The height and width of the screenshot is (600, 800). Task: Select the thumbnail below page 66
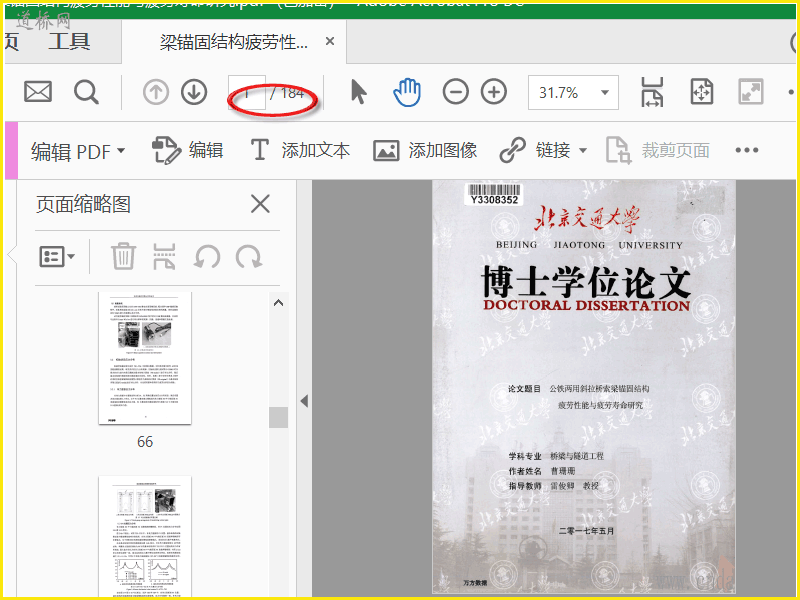(145, 537)
